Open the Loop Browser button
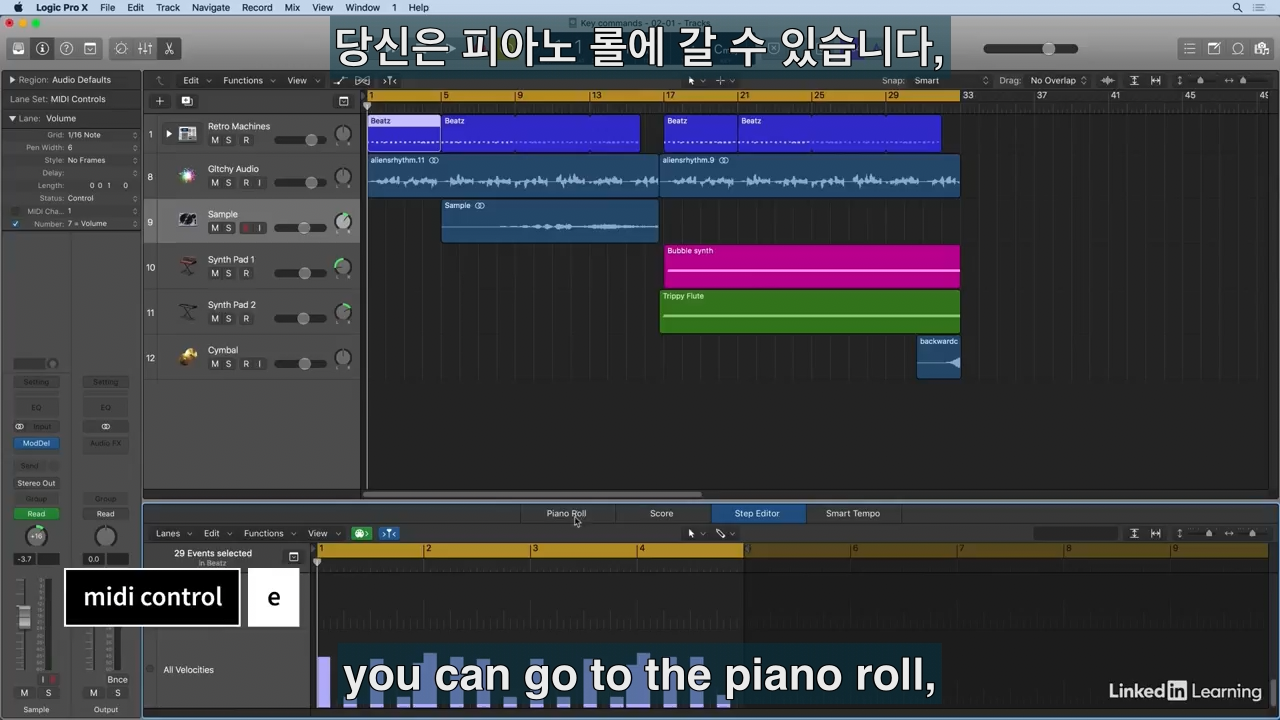1280x720 pixels. click(1238, 48)
